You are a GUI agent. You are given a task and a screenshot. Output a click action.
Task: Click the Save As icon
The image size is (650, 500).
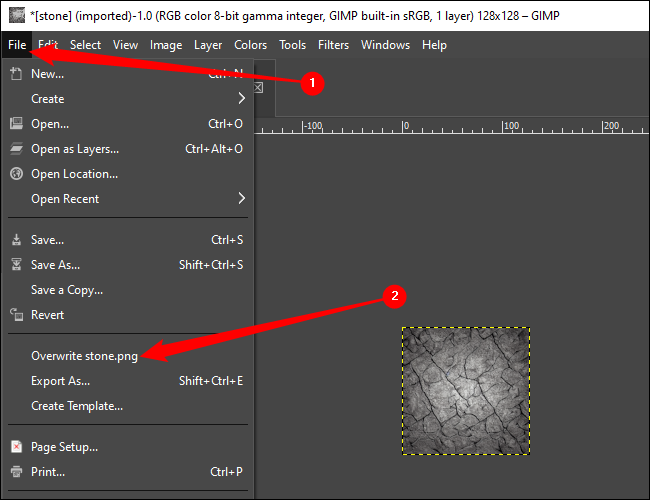click(16, 265)
